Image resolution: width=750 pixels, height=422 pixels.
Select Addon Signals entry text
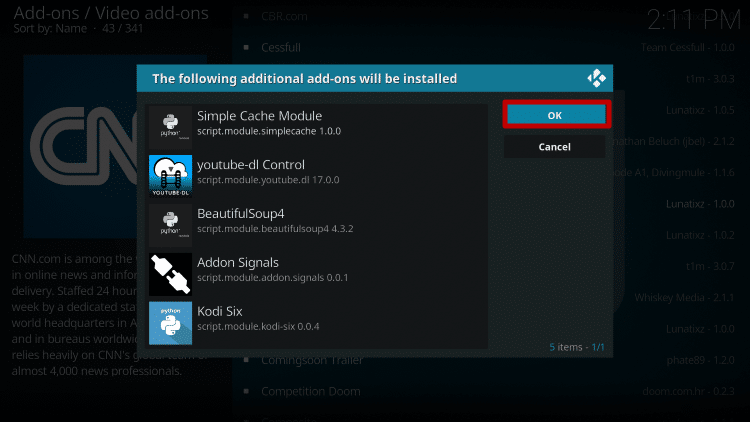coord(238,262)
